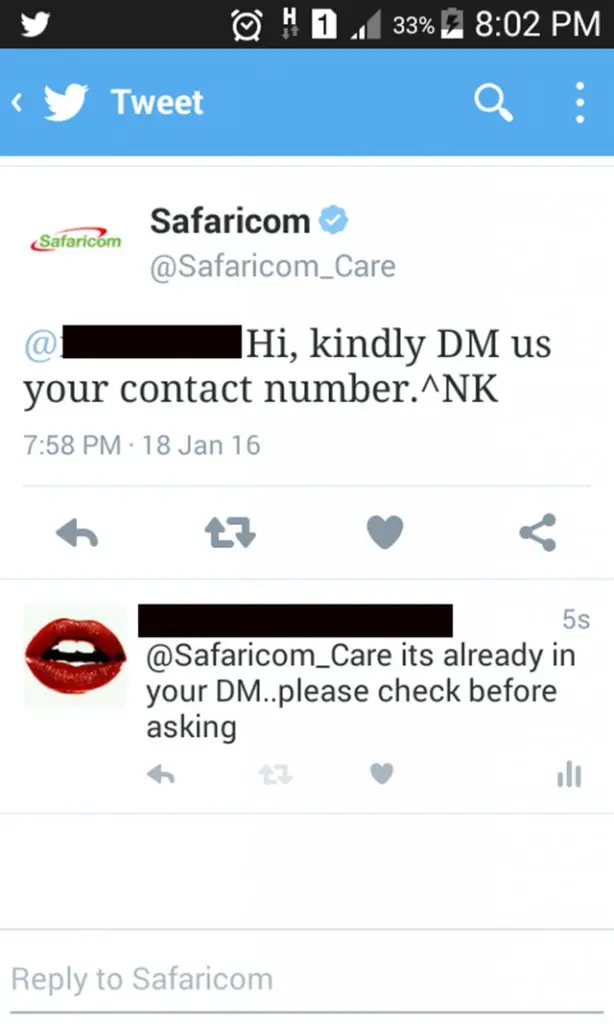
Task: Open the three-dot overflow menu
Action: coord(579,103)
